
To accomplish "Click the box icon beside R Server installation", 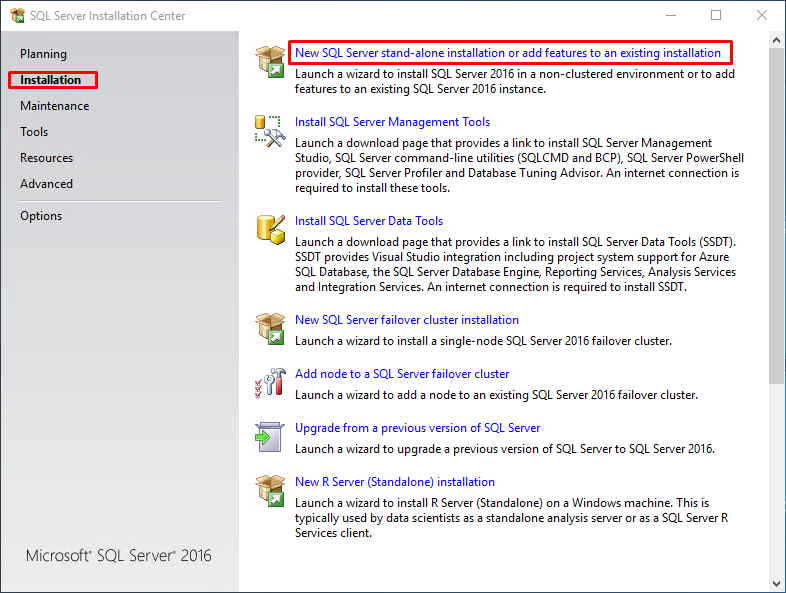I will [x=270, y=490].
